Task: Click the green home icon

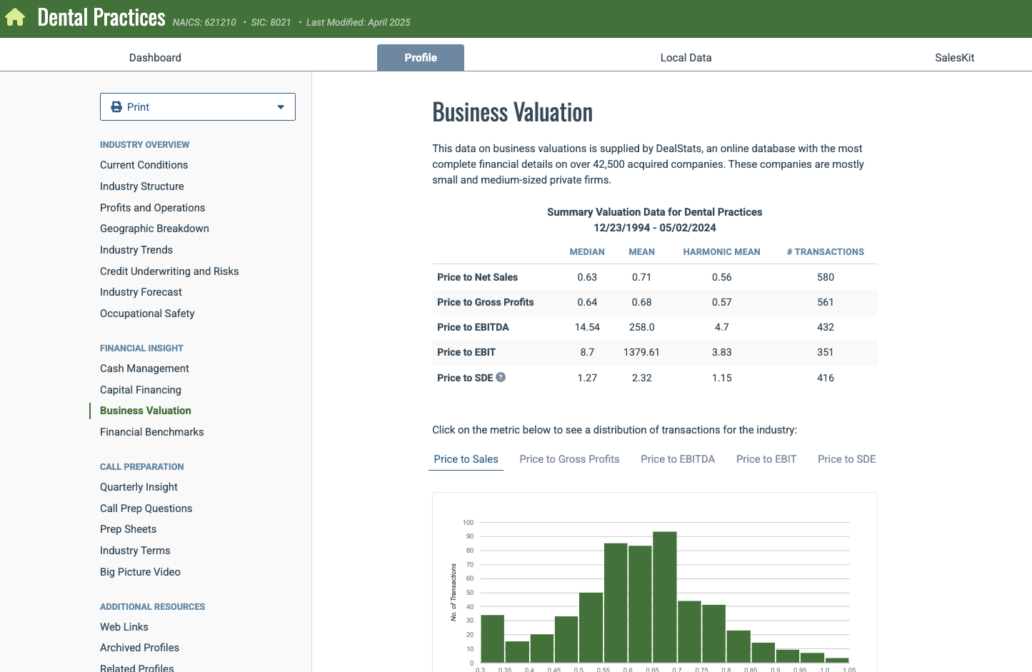Action: [15, 18]
